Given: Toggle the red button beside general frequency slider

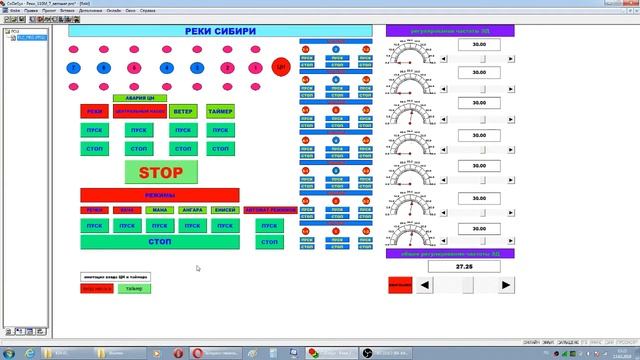Looking at the screenshot, I should click(x=400, y=285).
